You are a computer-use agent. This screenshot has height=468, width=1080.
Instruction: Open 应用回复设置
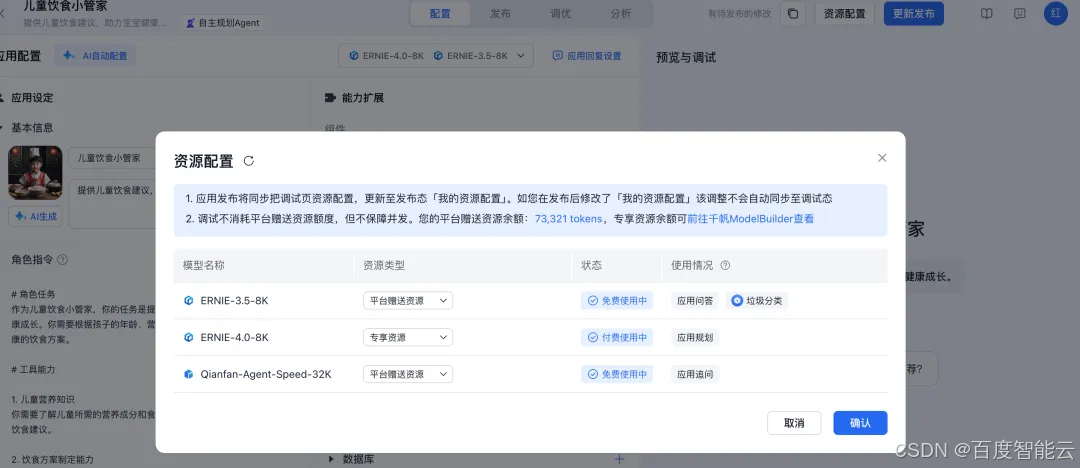(x=587, y=56)
